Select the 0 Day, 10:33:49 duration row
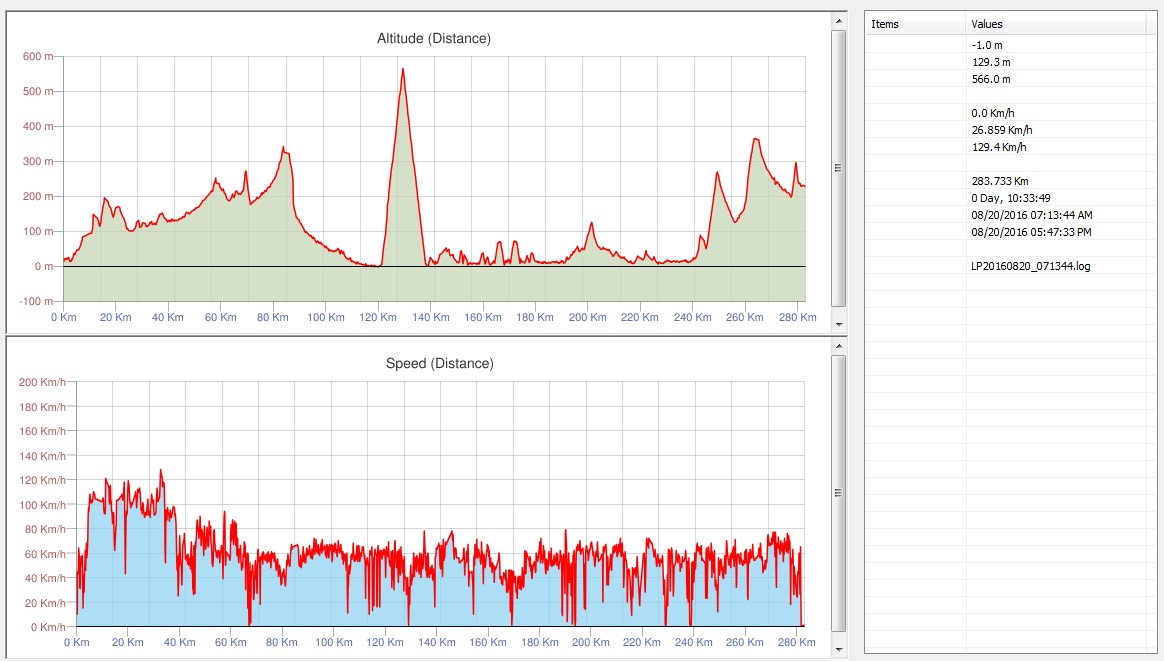 pos(1010,198)
